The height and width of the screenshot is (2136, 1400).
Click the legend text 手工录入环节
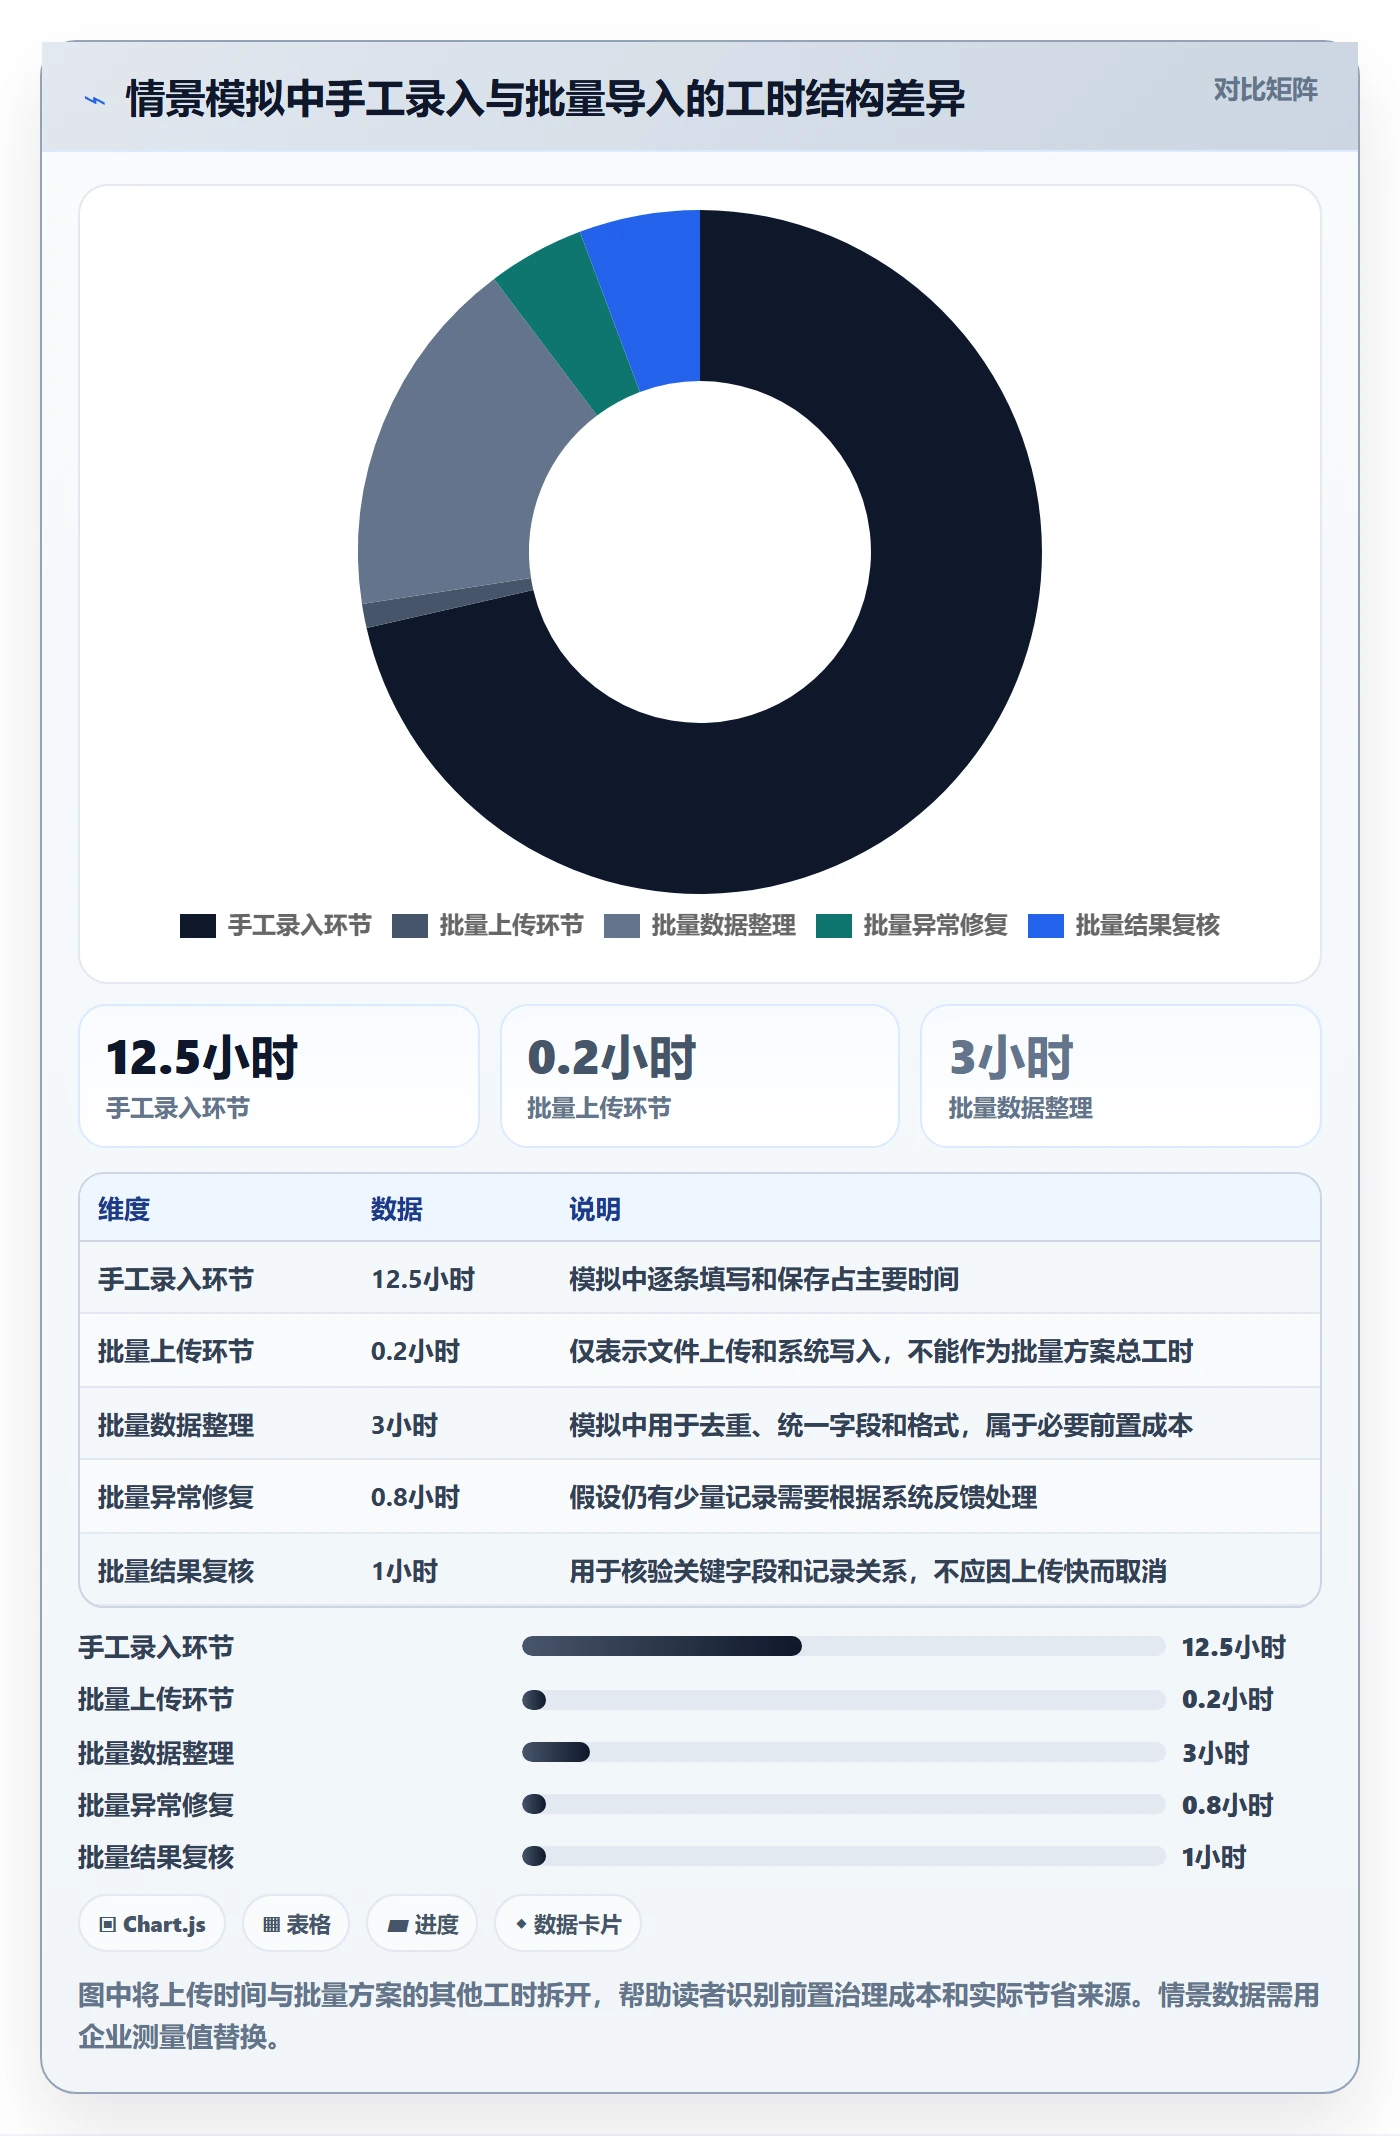299,926
